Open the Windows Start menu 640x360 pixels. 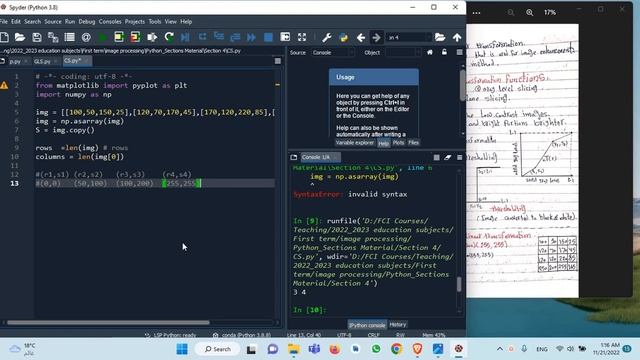[x=182, y=349]
